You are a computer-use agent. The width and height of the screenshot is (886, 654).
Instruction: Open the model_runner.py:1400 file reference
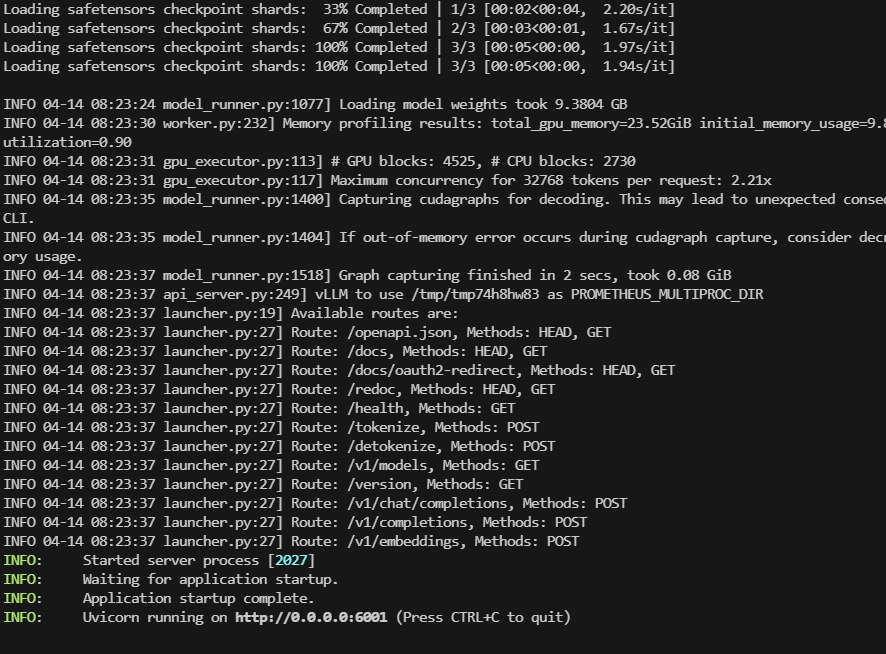[247, 199]
